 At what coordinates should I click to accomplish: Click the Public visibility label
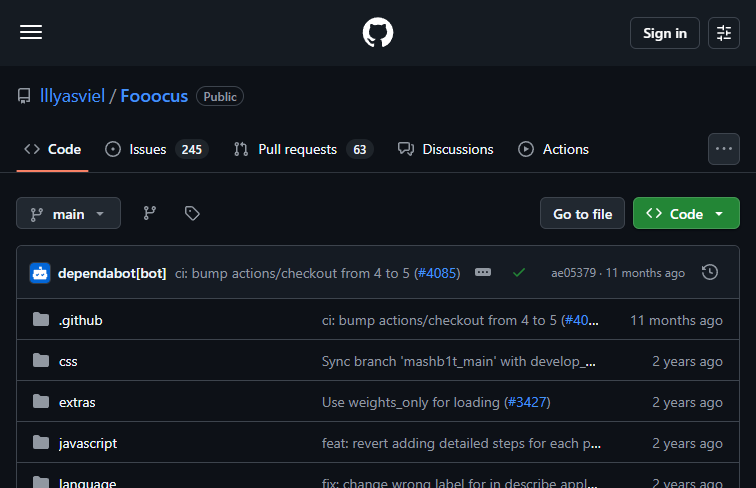220,96
